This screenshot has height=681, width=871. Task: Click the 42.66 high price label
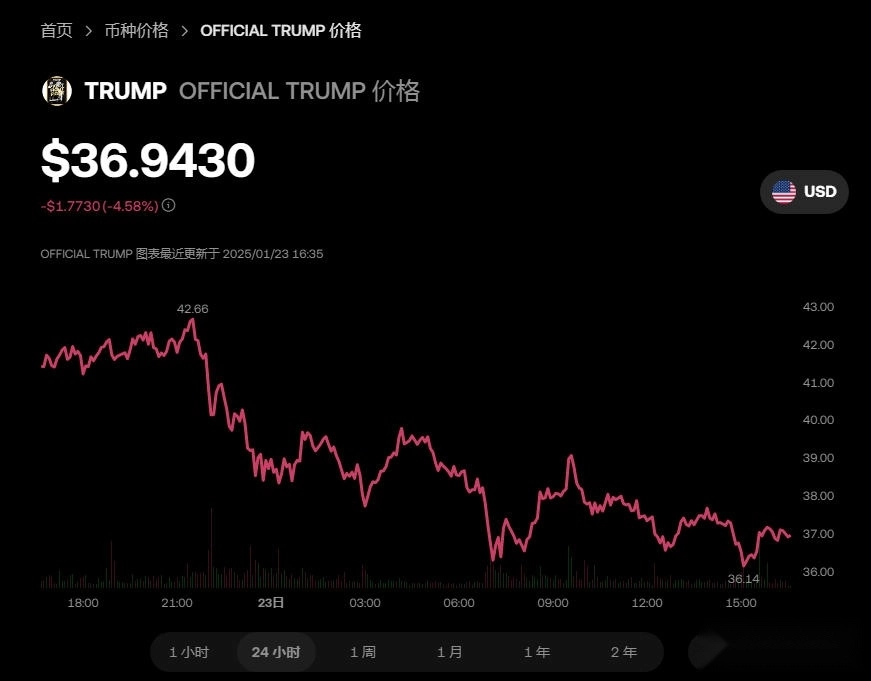click(x=193, y=309)
